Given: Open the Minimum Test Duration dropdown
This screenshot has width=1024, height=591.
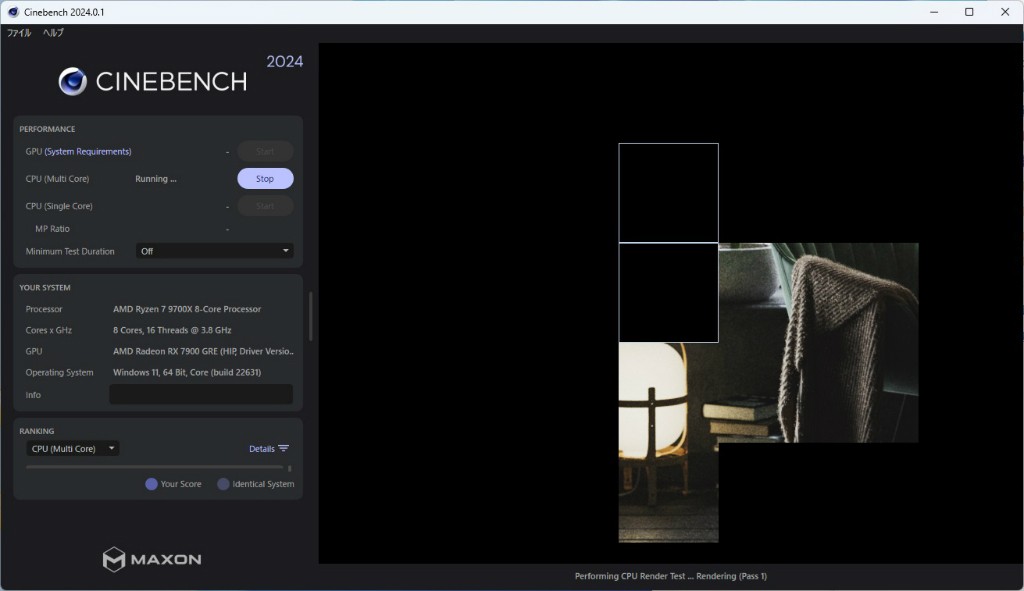Looking at the screenshot, I should [x=214, y=251].
